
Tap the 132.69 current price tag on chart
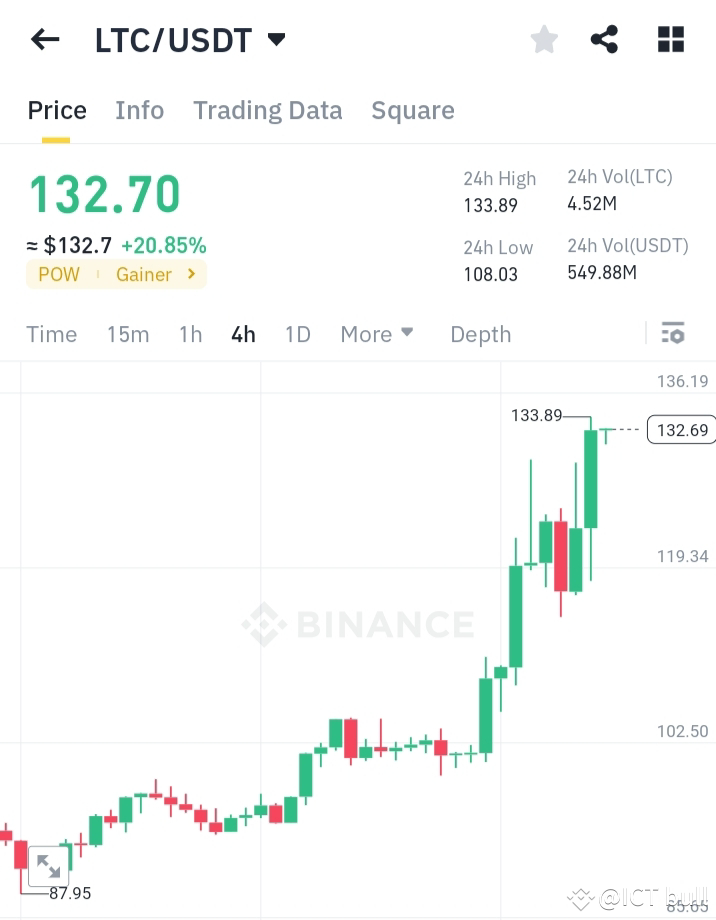[x=681, y=429]
